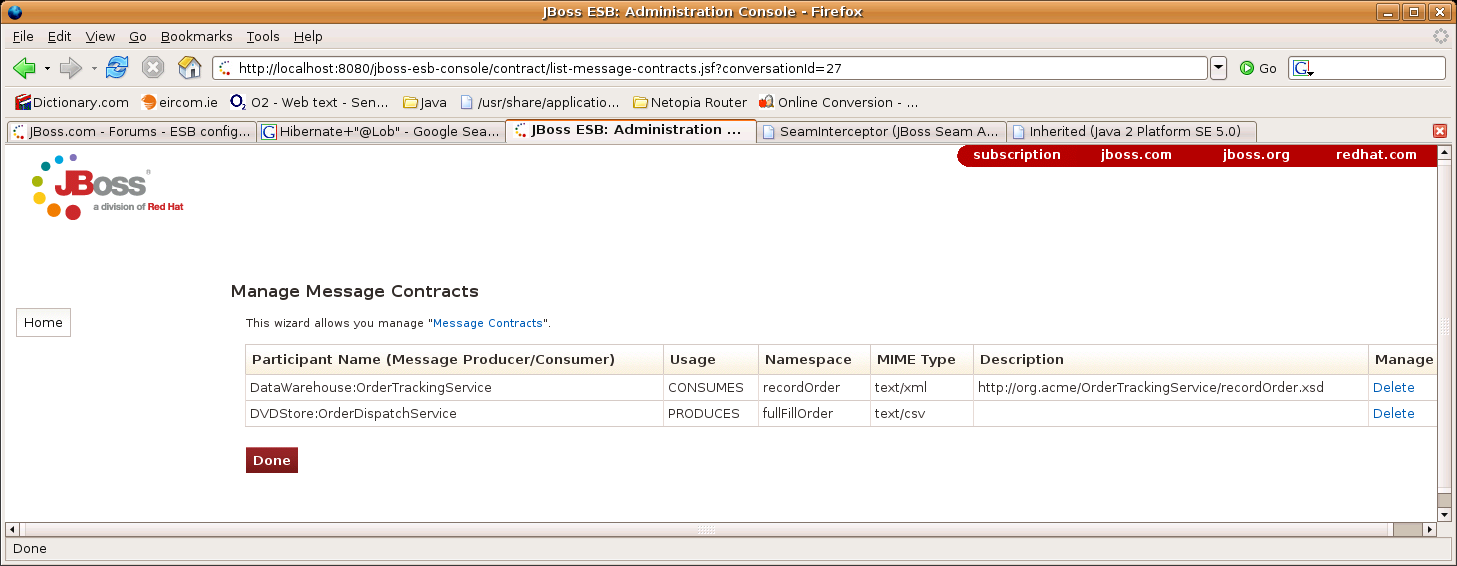
Task: Click the green Go button
Action: coord(1258,68)
